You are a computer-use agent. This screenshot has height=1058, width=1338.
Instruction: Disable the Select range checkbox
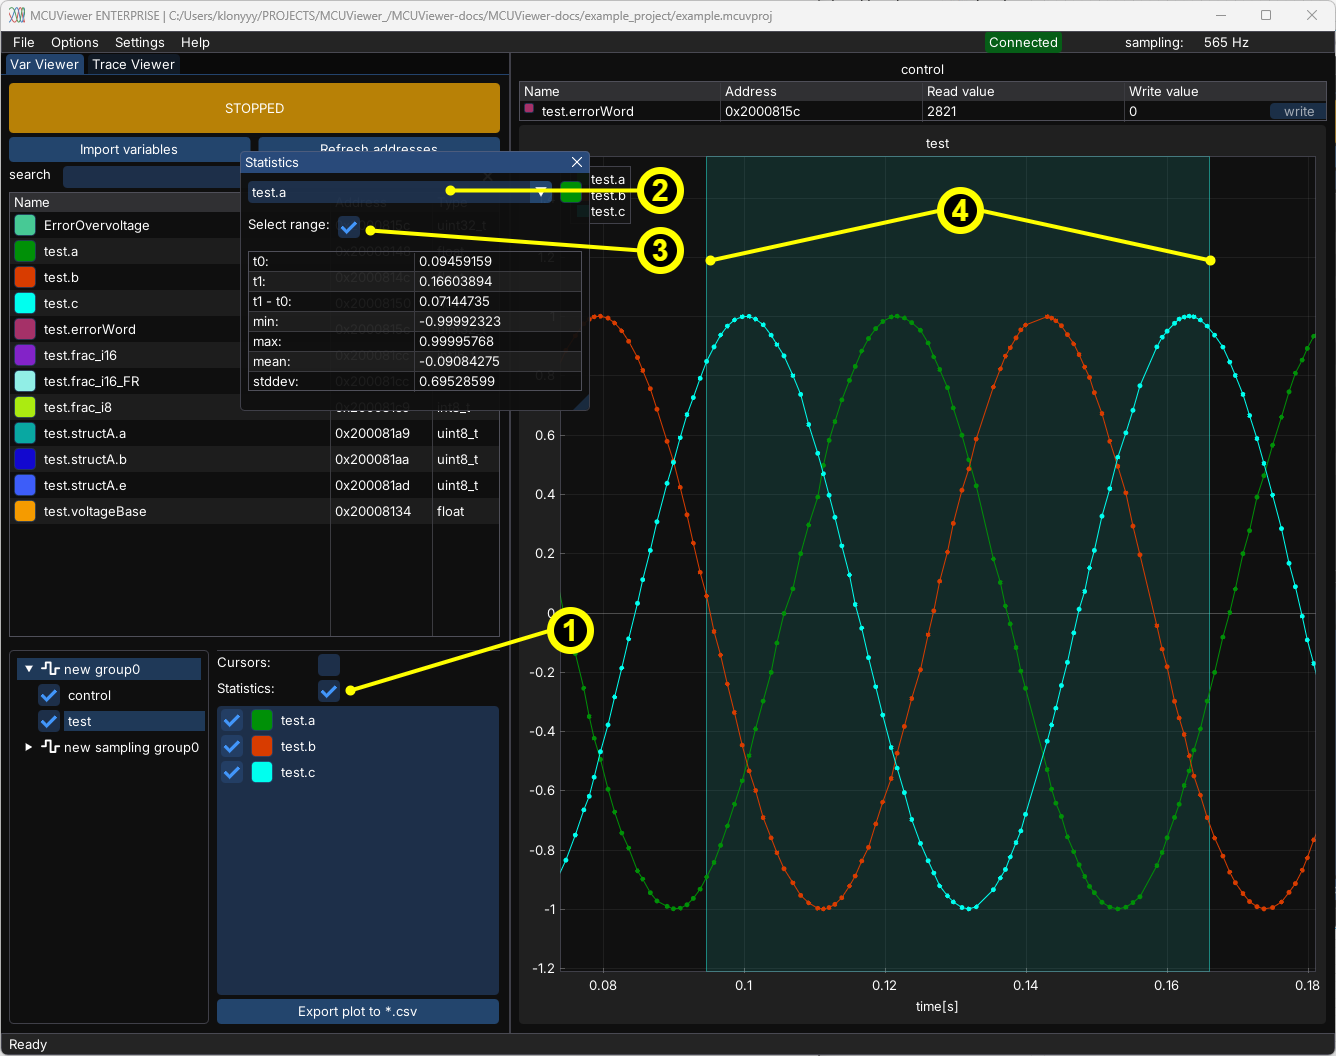(349, 226)
